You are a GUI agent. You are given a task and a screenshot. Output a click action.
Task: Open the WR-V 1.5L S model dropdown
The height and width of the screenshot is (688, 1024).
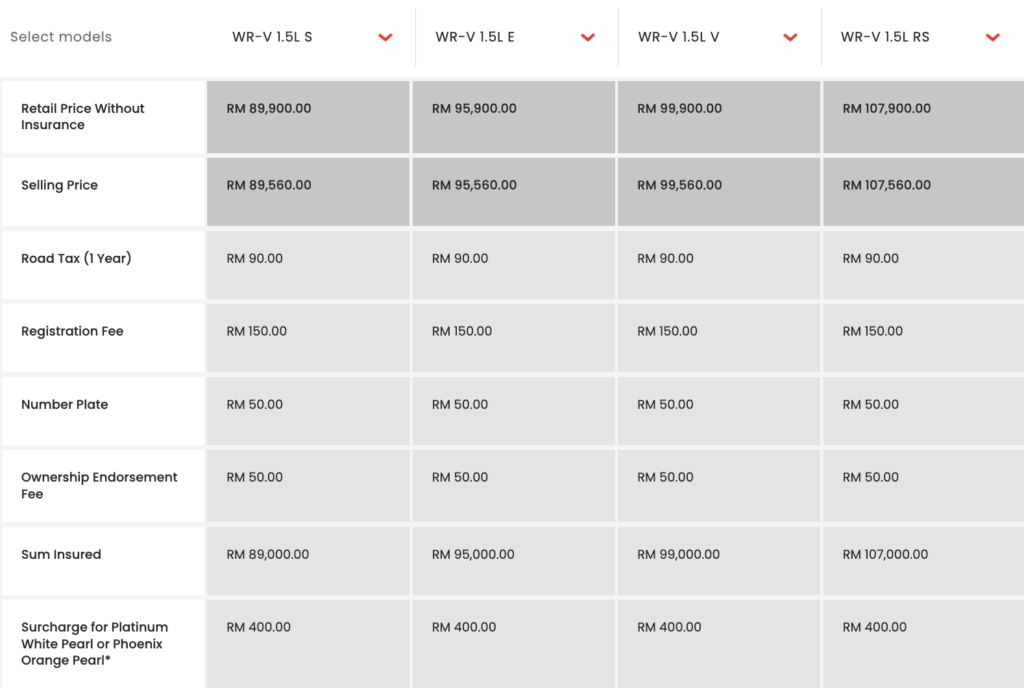coord(385,38)
